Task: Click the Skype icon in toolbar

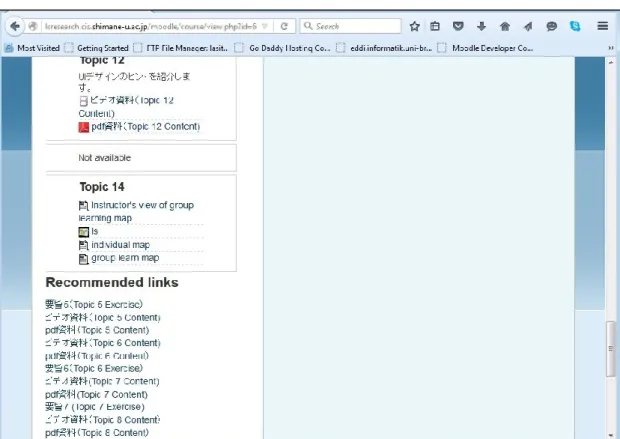Action: pyautogui.click(x=575, y=26)
